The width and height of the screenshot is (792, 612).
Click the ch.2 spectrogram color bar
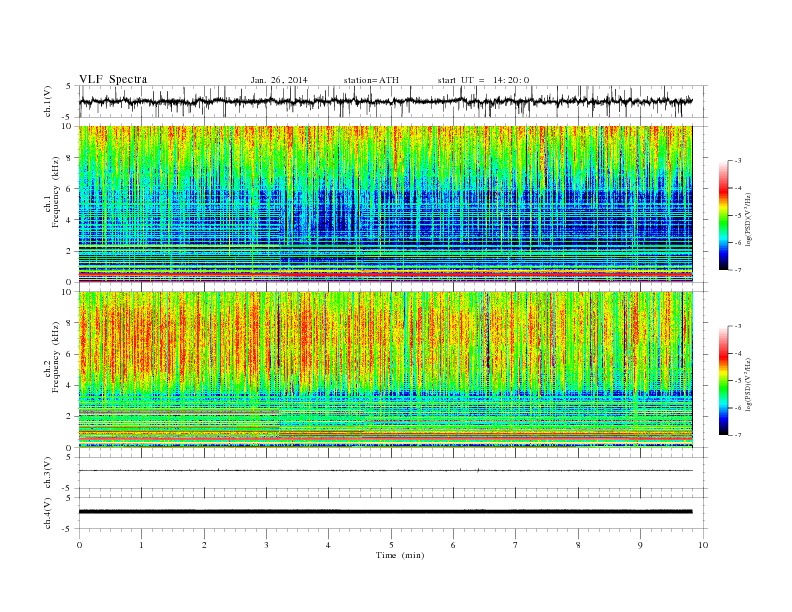point(723,381)
